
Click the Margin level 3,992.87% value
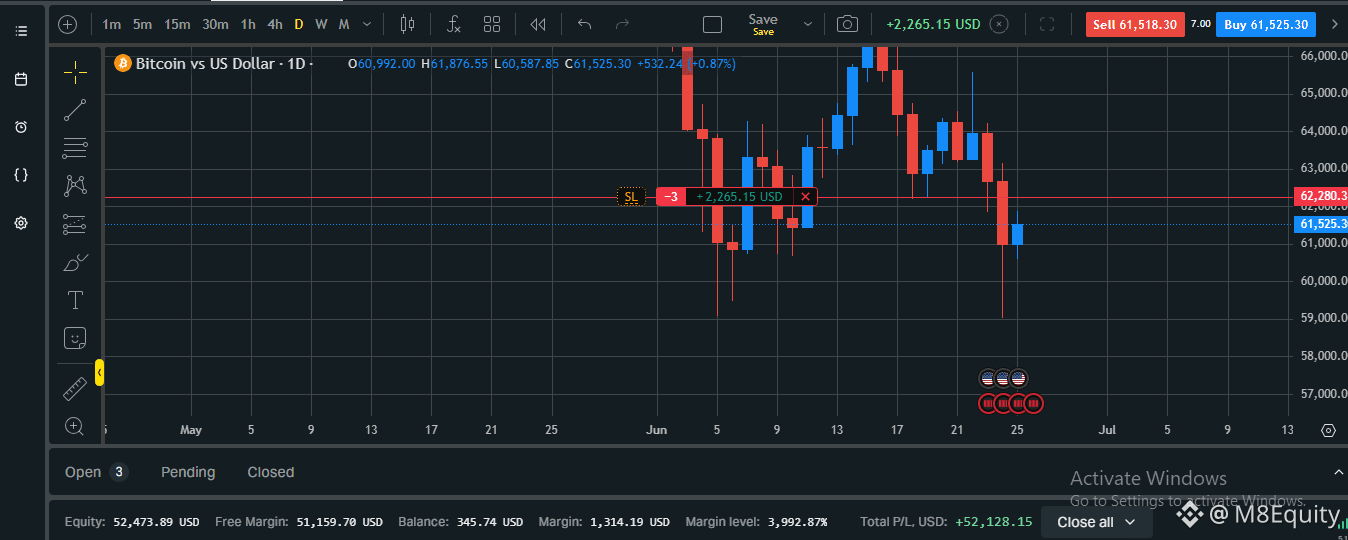[797, 522]
